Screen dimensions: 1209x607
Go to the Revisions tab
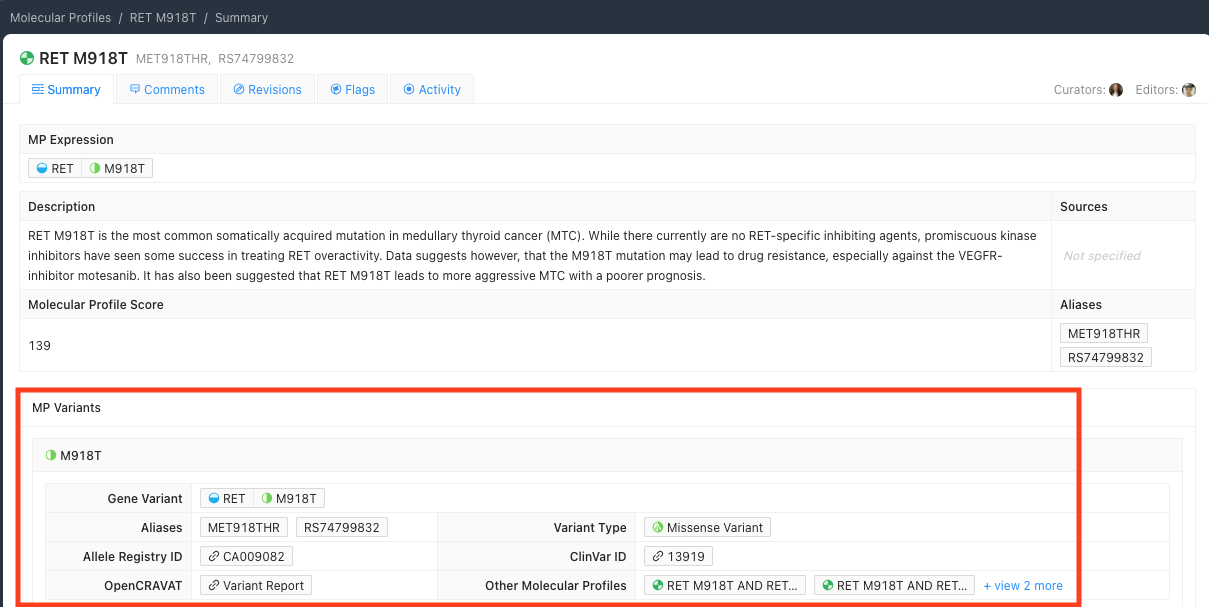click(x=267, y=89)
